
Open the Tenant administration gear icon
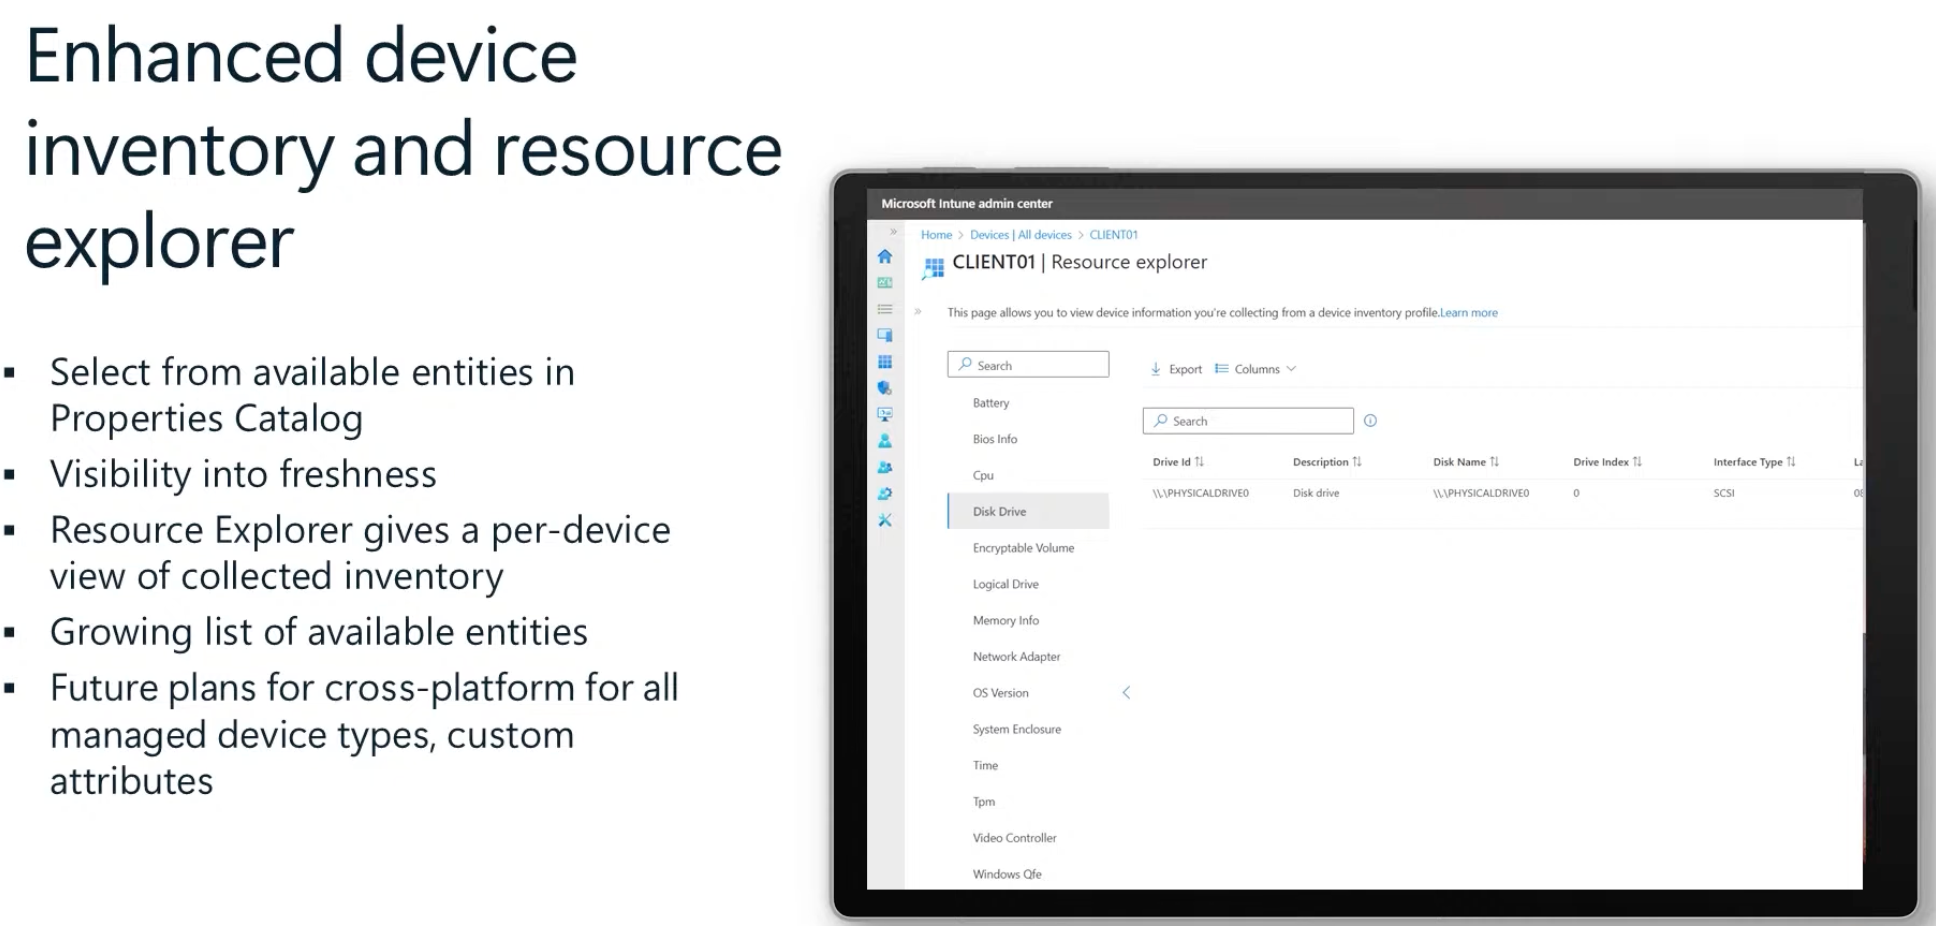885,494
